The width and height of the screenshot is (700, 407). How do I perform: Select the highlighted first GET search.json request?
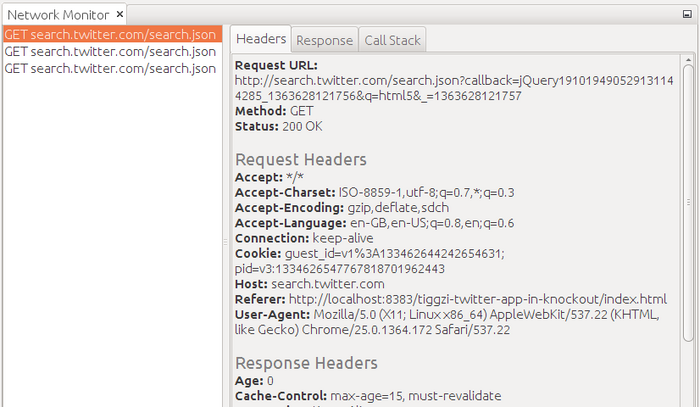(112, 34)
